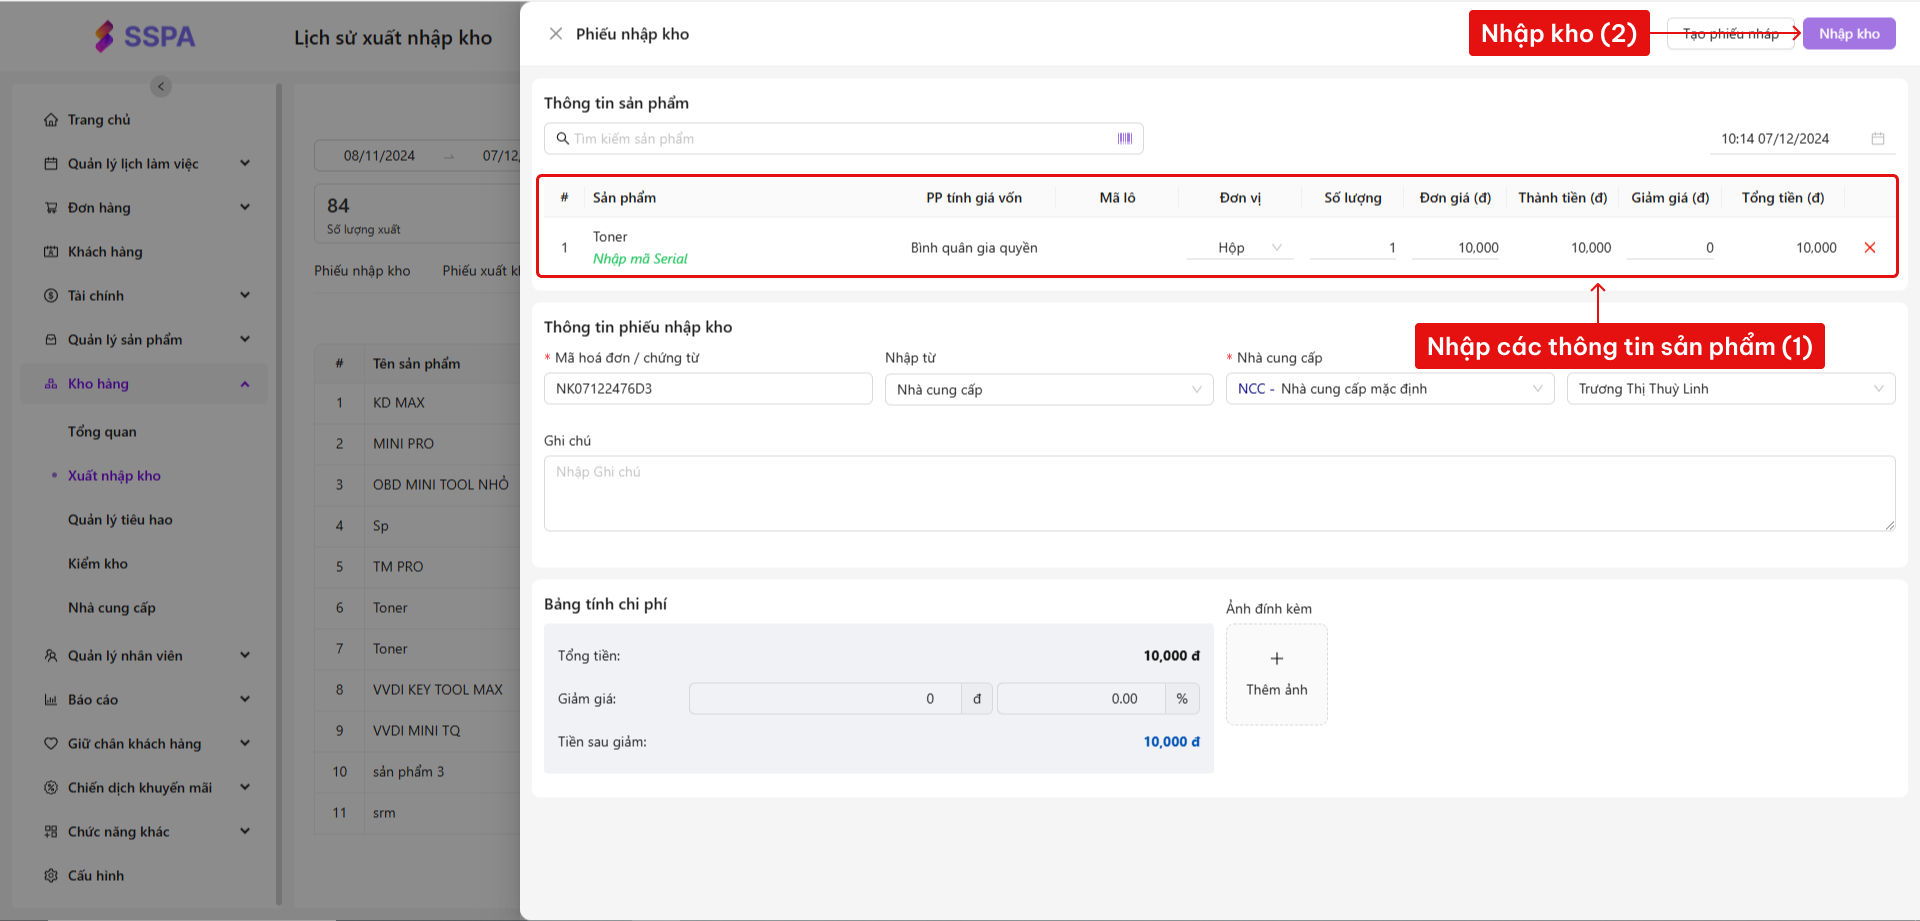Image resolution: width=1920 pixels, height=921 pixels.
Task: Click the MINI PRO product row
Action: pyautogui.click(x=417, y=444)
